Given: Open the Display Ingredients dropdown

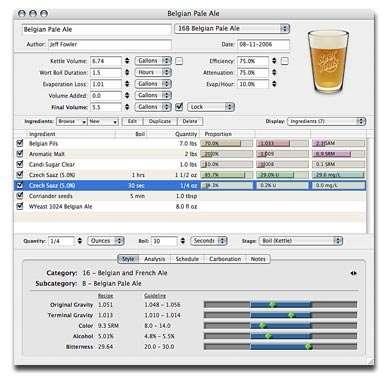Looking at the screenshot, I should (326, 122).
